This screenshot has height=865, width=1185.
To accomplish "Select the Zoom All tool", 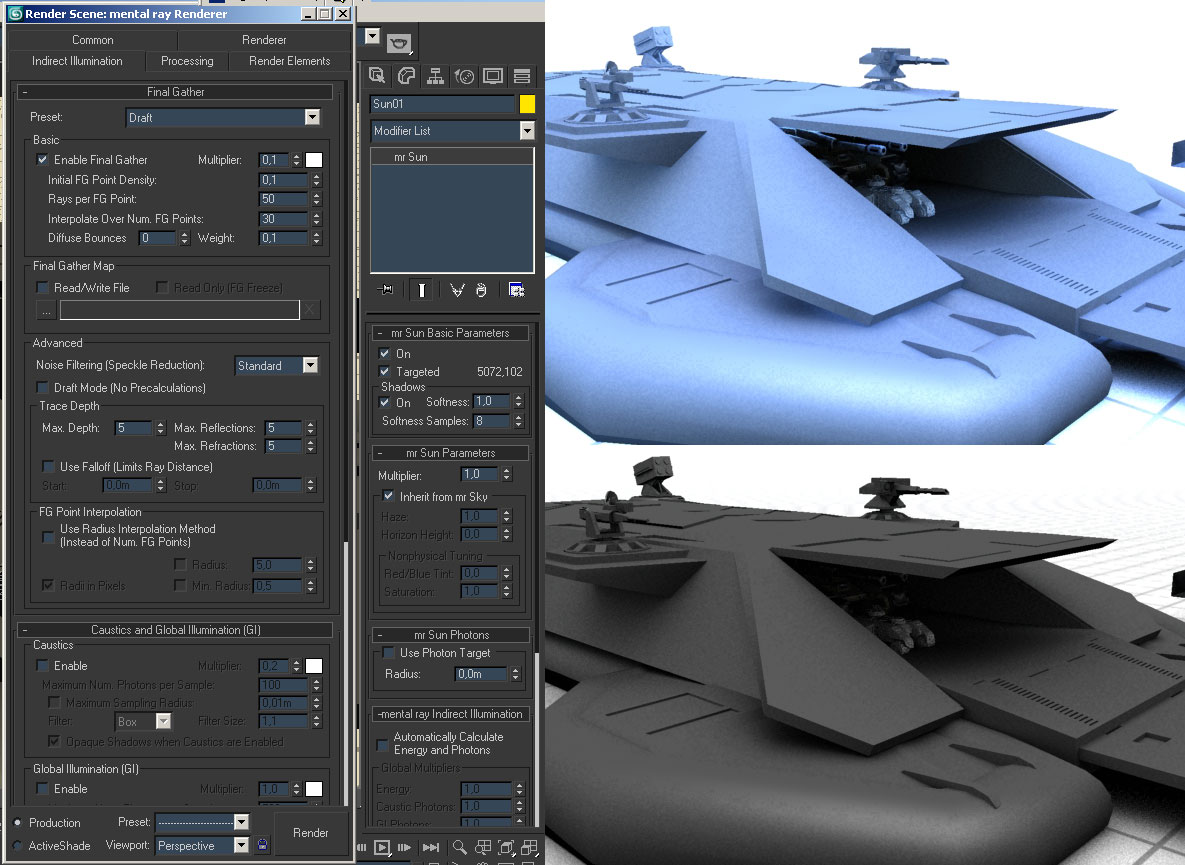I will (483, 848).
